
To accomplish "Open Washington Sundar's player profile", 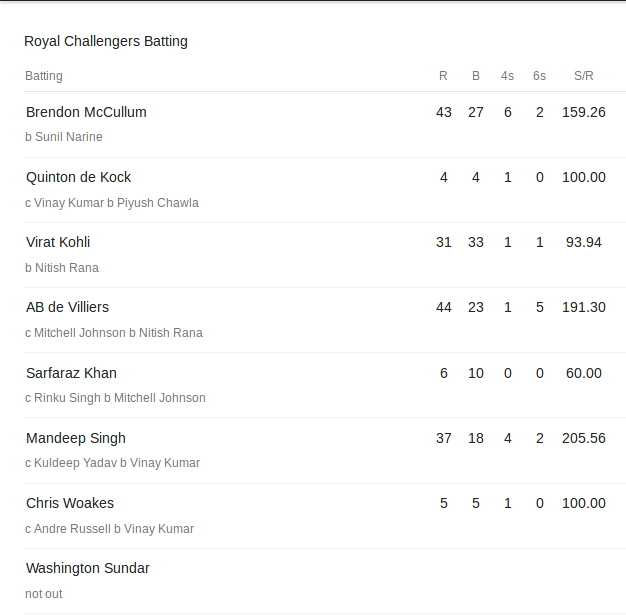I will 87,568.
